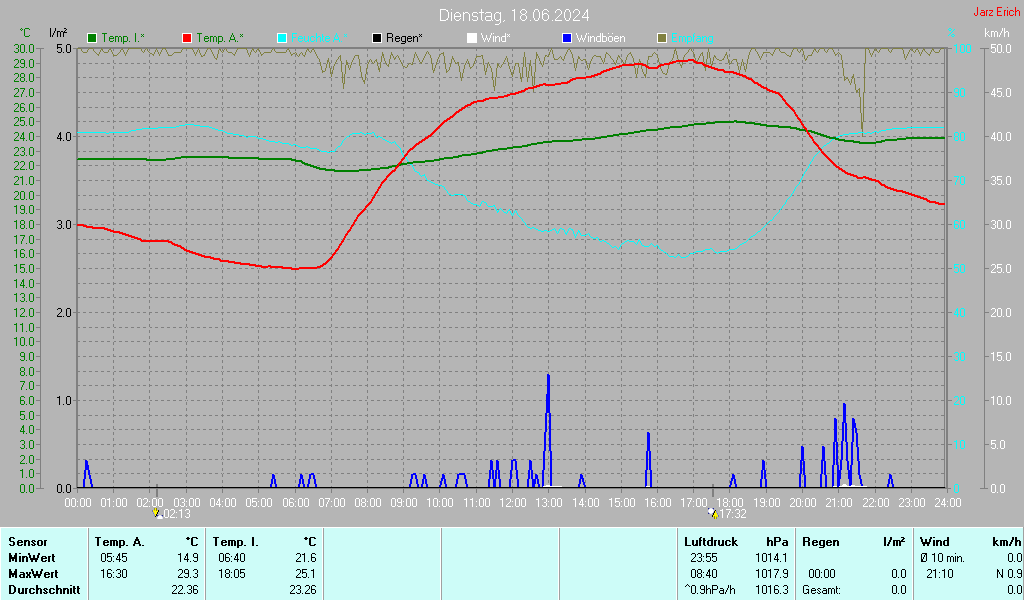Click the '21:00' time axis label
Viewport: 1024px width, 600px height.
coord(839,502)
